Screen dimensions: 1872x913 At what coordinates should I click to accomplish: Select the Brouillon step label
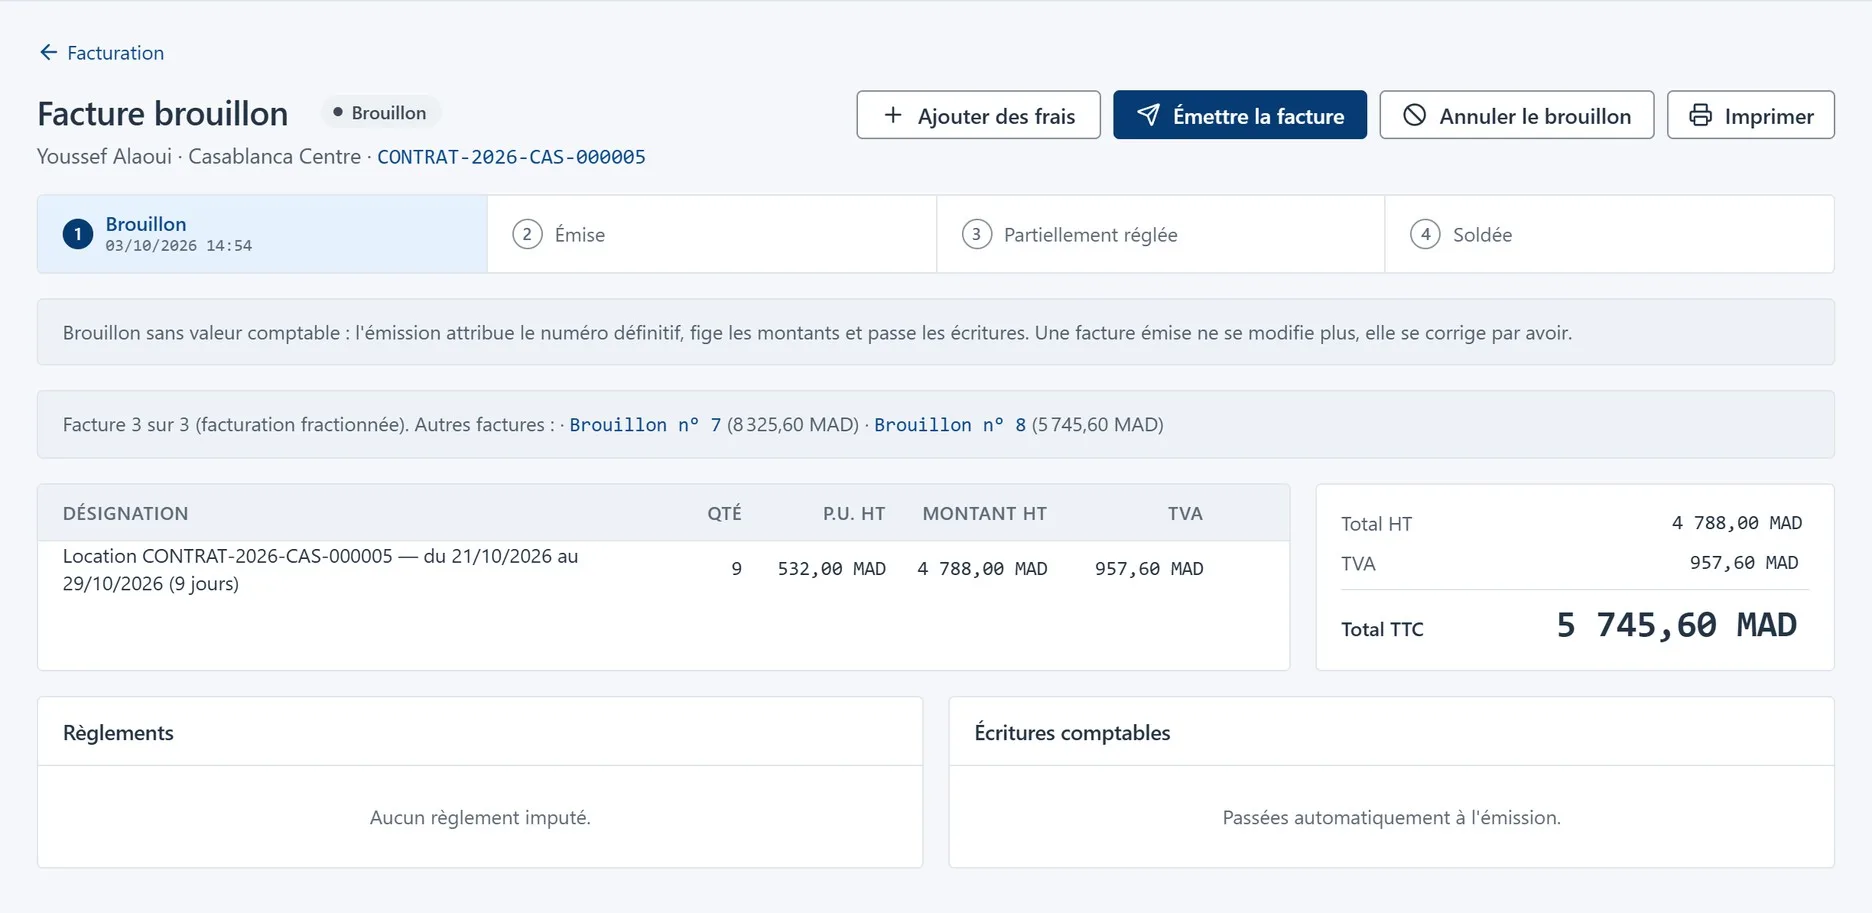click(146, 224)
